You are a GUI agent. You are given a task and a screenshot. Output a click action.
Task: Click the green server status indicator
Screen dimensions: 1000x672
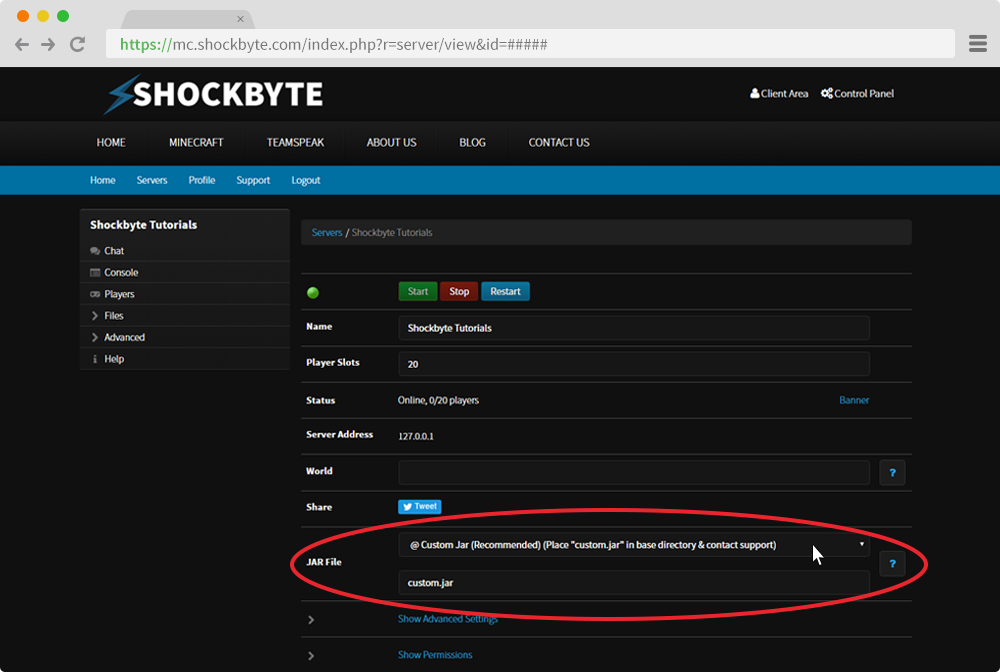pyautogui.click(x=312, y=293)
